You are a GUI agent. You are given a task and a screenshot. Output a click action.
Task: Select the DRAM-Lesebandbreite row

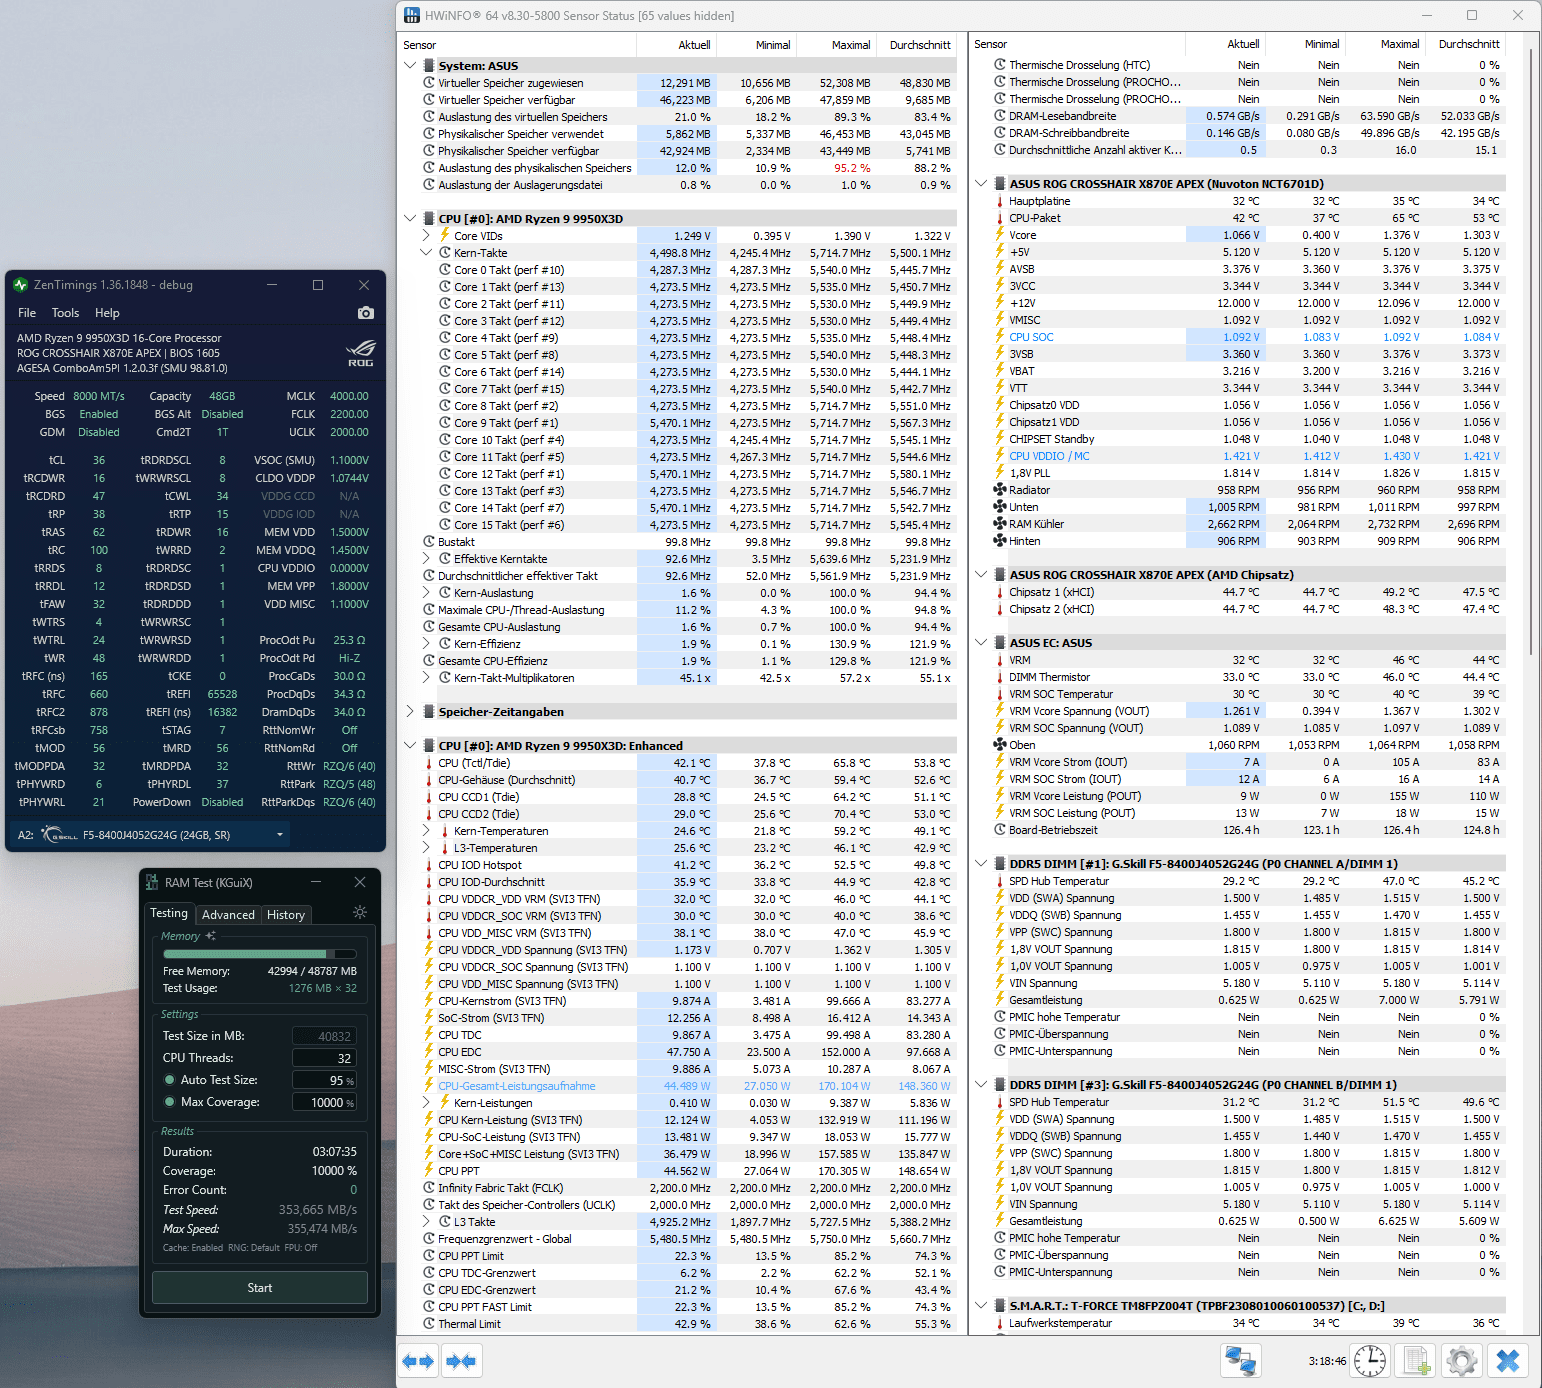pos(1248,116)
